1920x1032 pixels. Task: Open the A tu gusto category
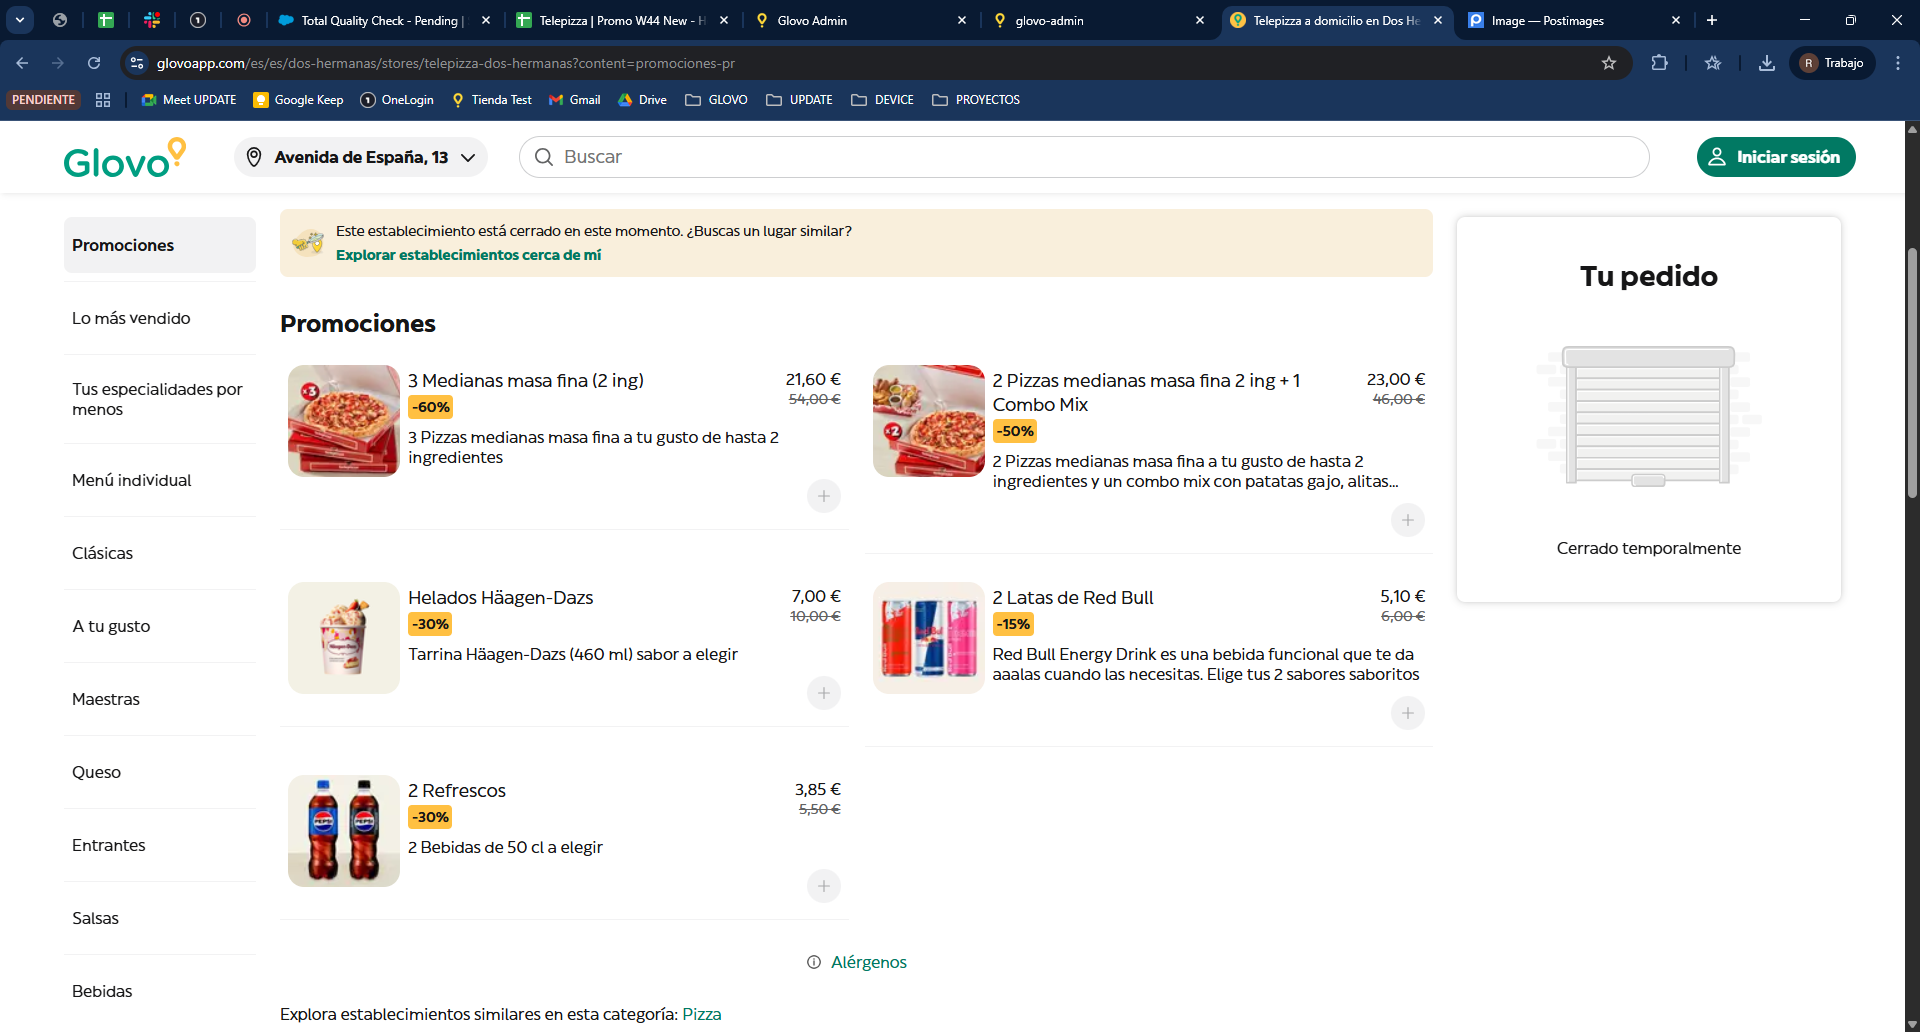pos(160,626)
